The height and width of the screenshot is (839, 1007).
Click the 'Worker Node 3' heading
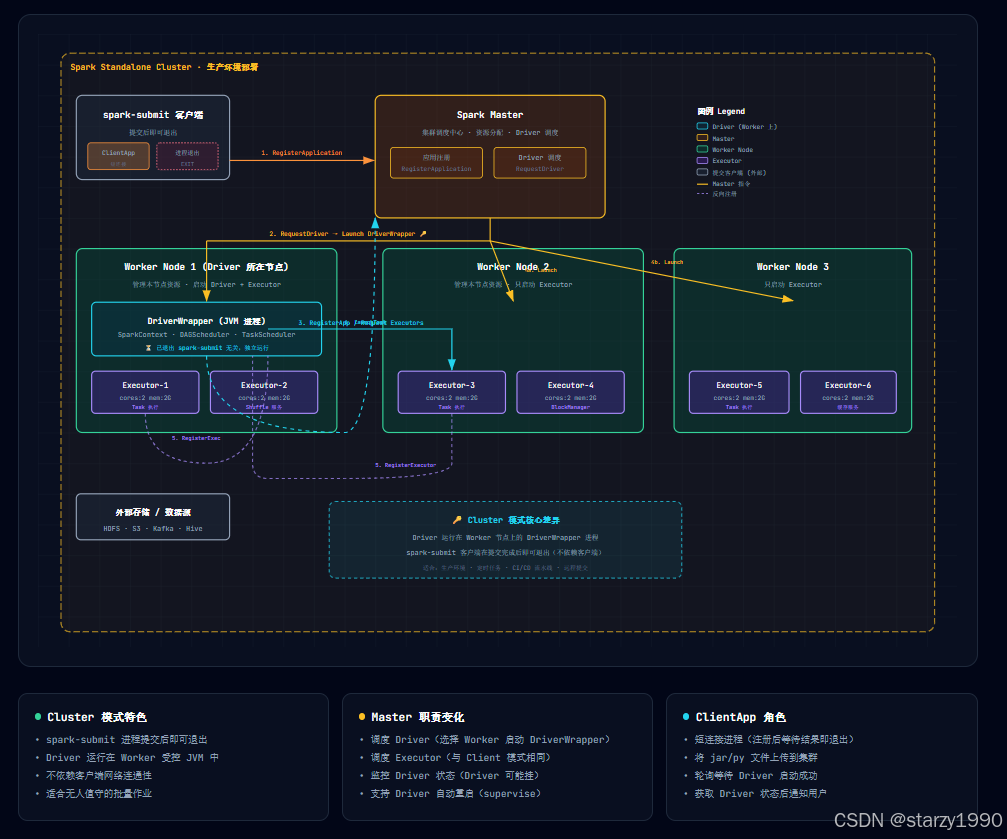792,267
